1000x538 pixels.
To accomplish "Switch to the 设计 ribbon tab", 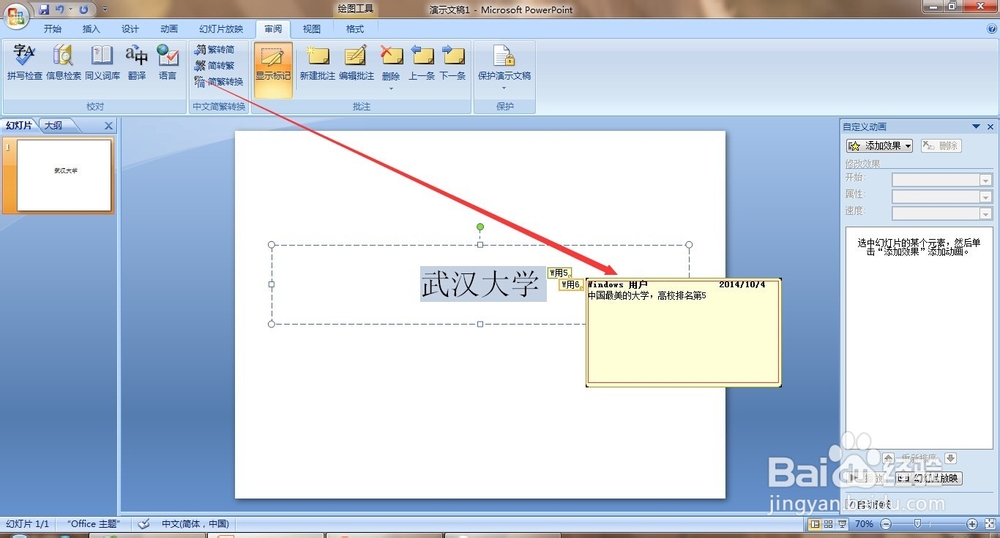I will click(x=130, y=29).
